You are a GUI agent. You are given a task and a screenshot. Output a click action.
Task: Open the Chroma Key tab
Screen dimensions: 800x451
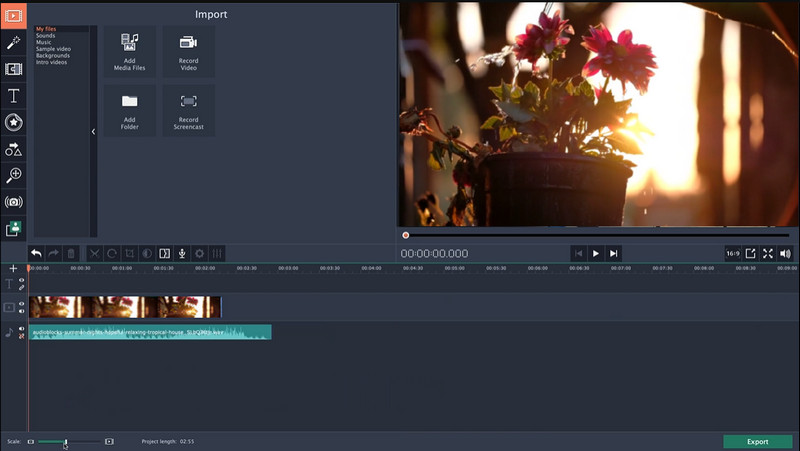(x=13, y=229)
